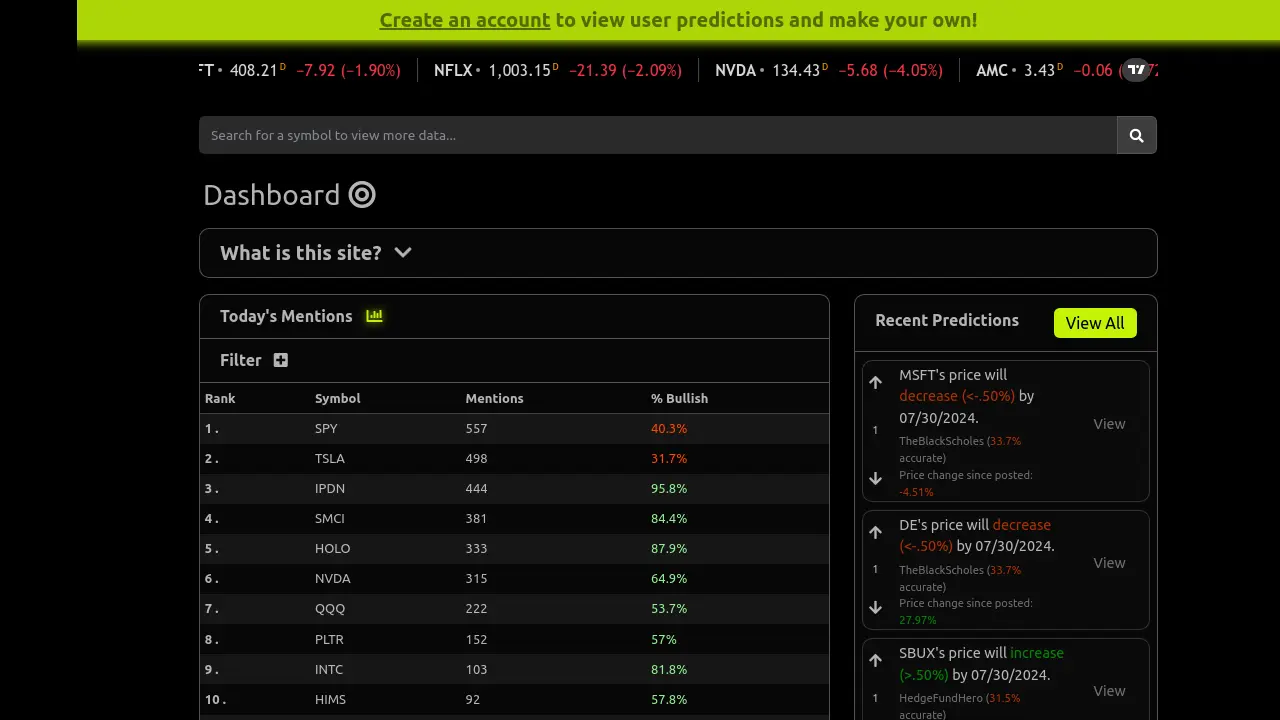
Task: Upvote the MSFT prediction
Action: pos(875,382)
